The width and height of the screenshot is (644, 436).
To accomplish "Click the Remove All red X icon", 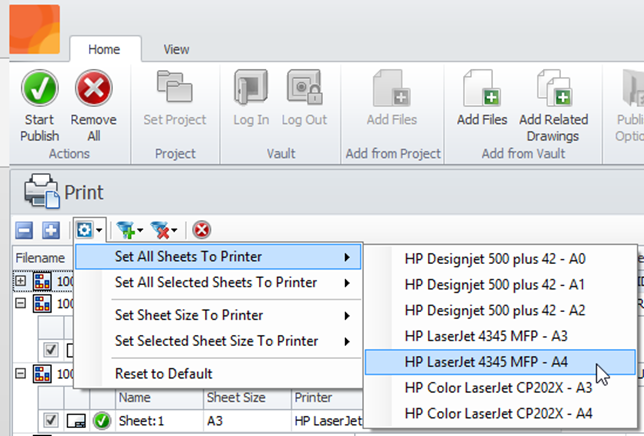I will [x=94, y=88].
